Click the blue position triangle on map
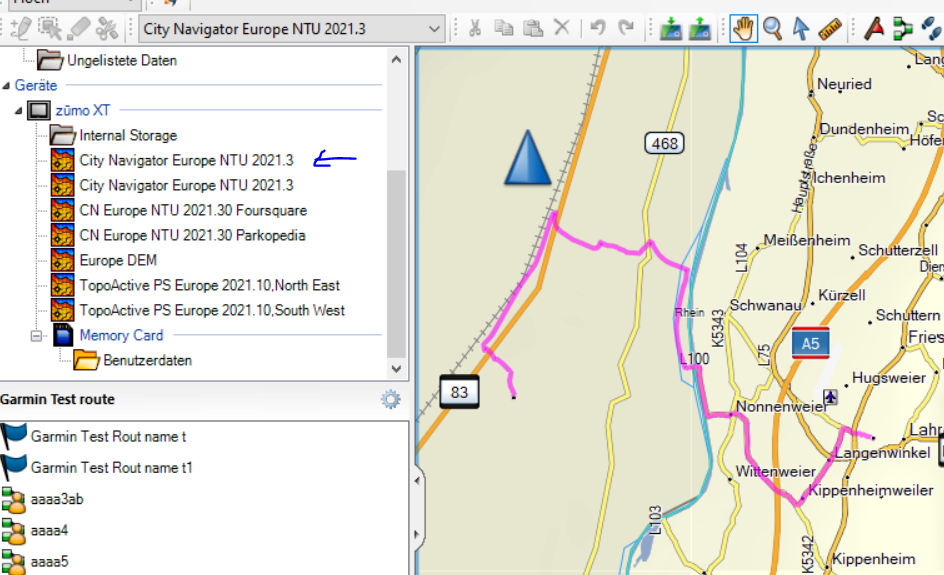The height and width of the screenshot is (575, 944). [x=527, y=157]
